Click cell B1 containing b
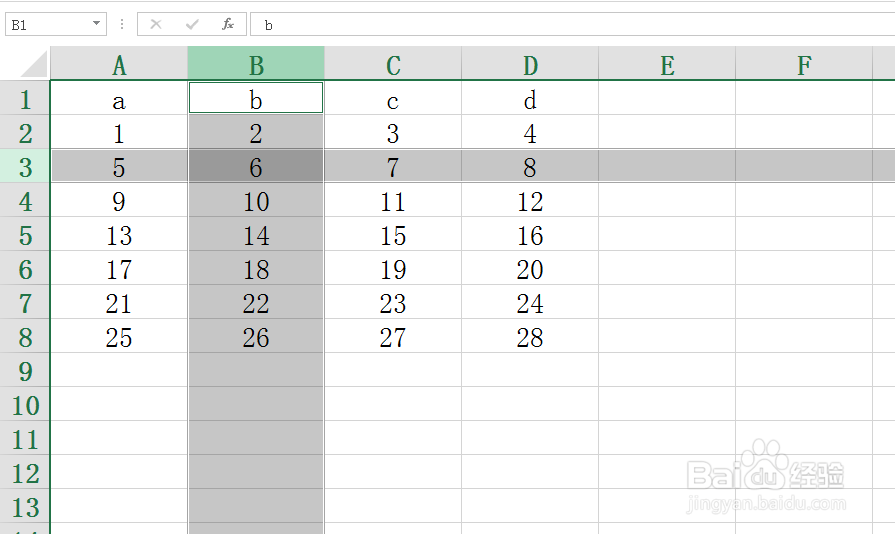The image size is (895, 534). (x=256, y=98)
